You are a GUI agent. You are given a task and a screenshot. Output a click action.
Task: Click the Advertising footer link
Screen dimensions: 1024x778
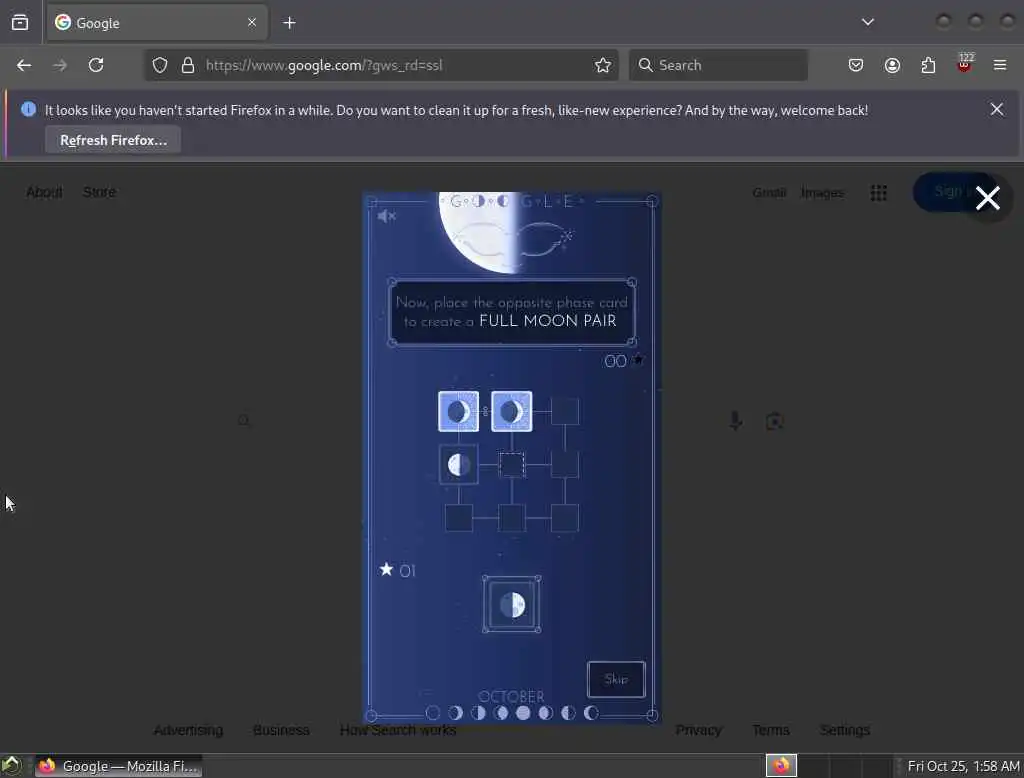pos(188,730)
